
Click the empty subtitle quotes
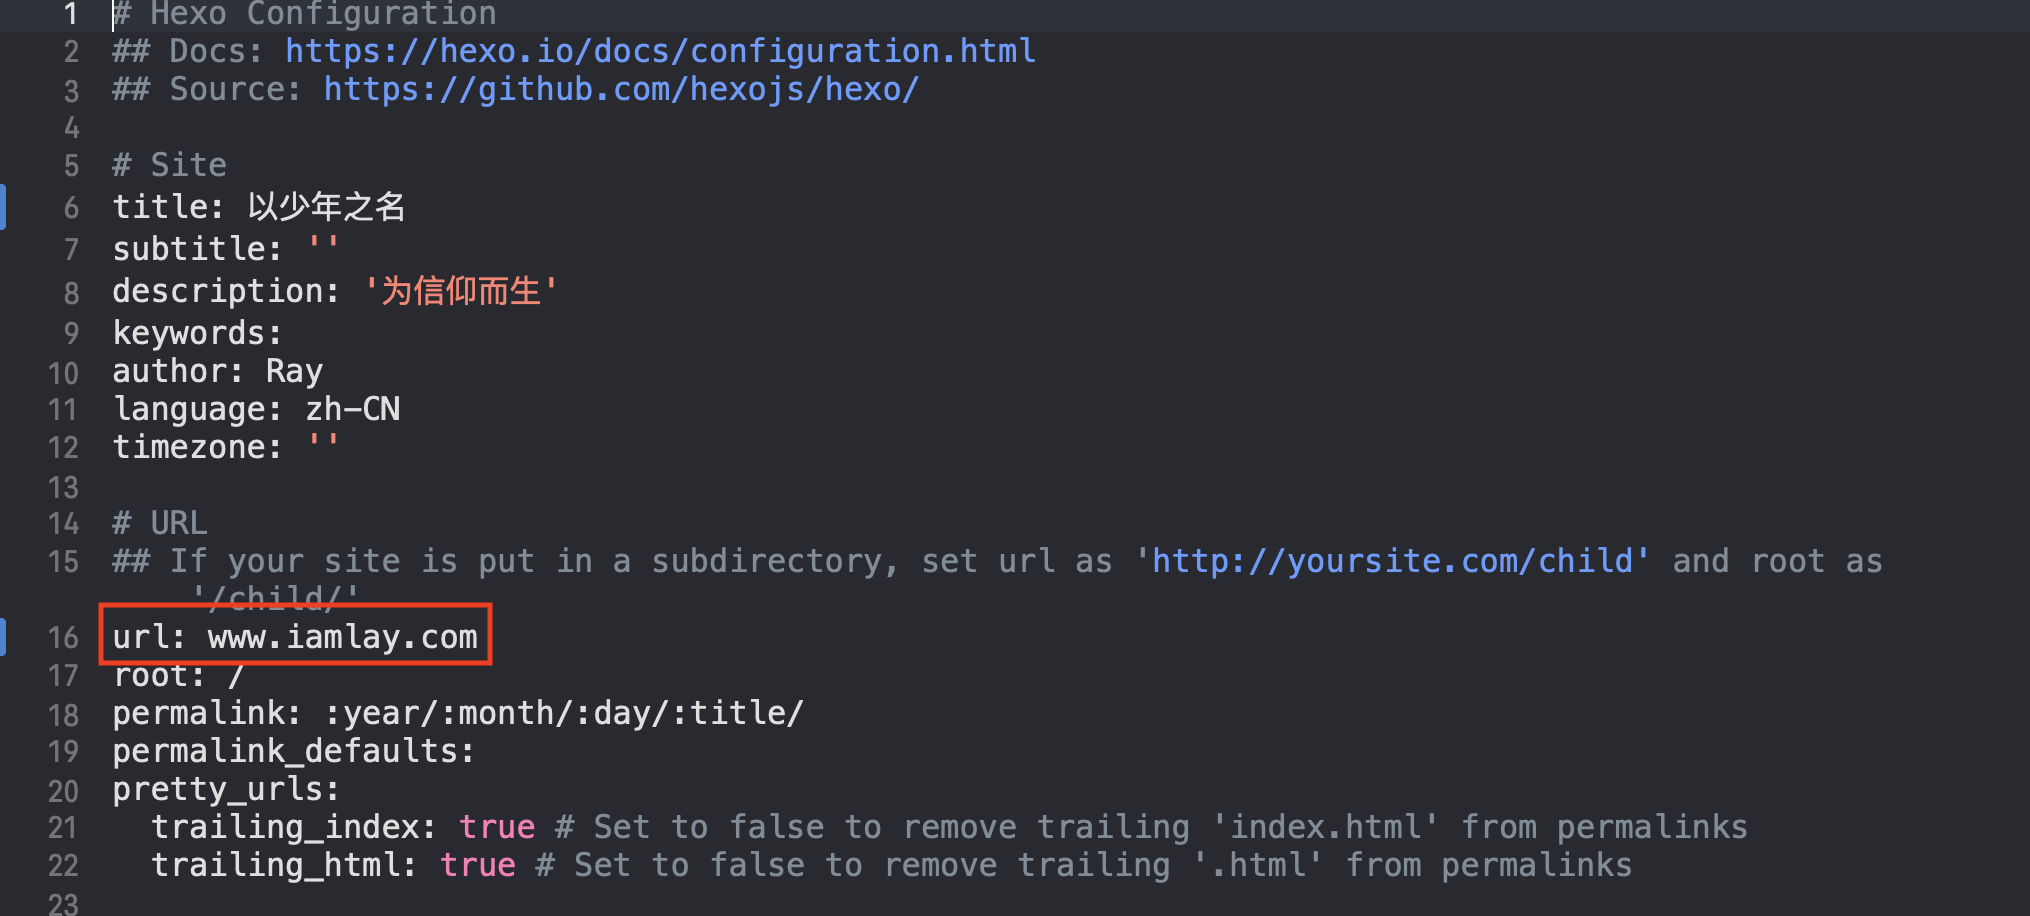point(323,245)
